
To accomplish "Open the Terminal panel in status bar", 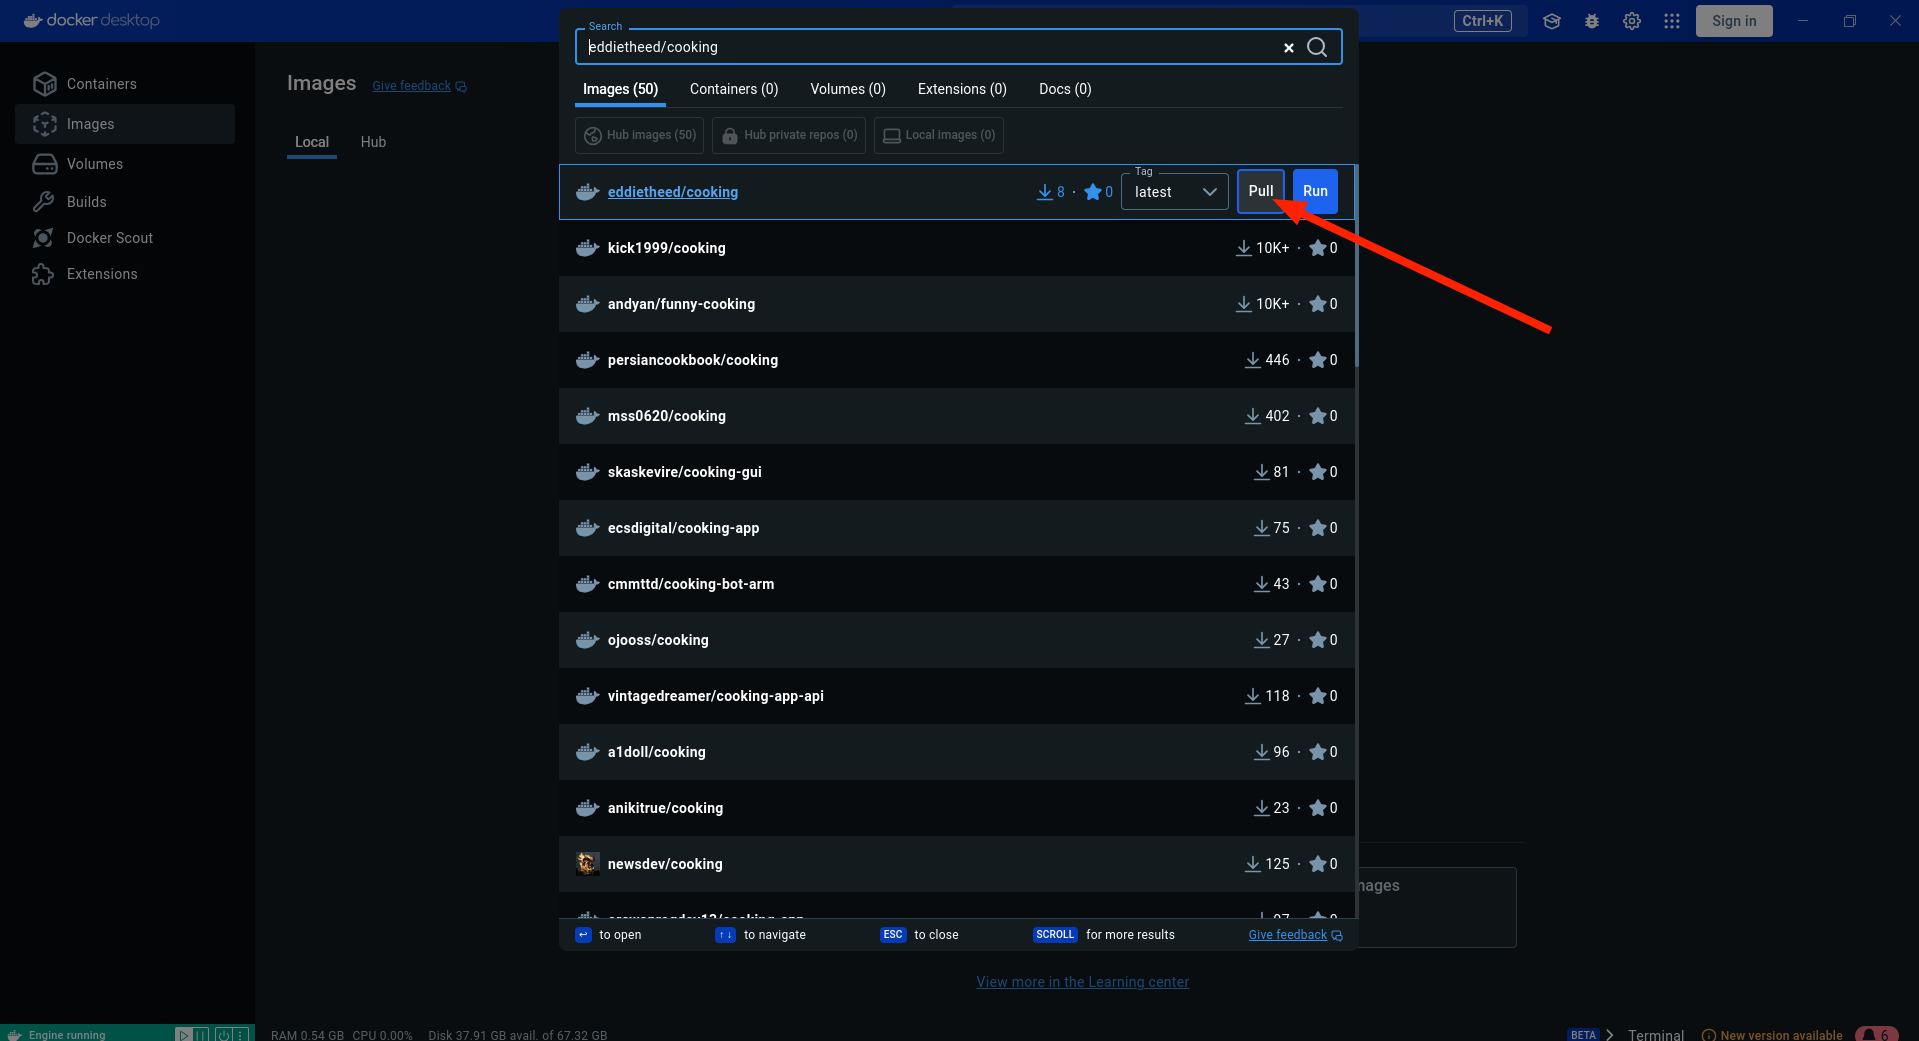I will (x=1656, y=1035).
